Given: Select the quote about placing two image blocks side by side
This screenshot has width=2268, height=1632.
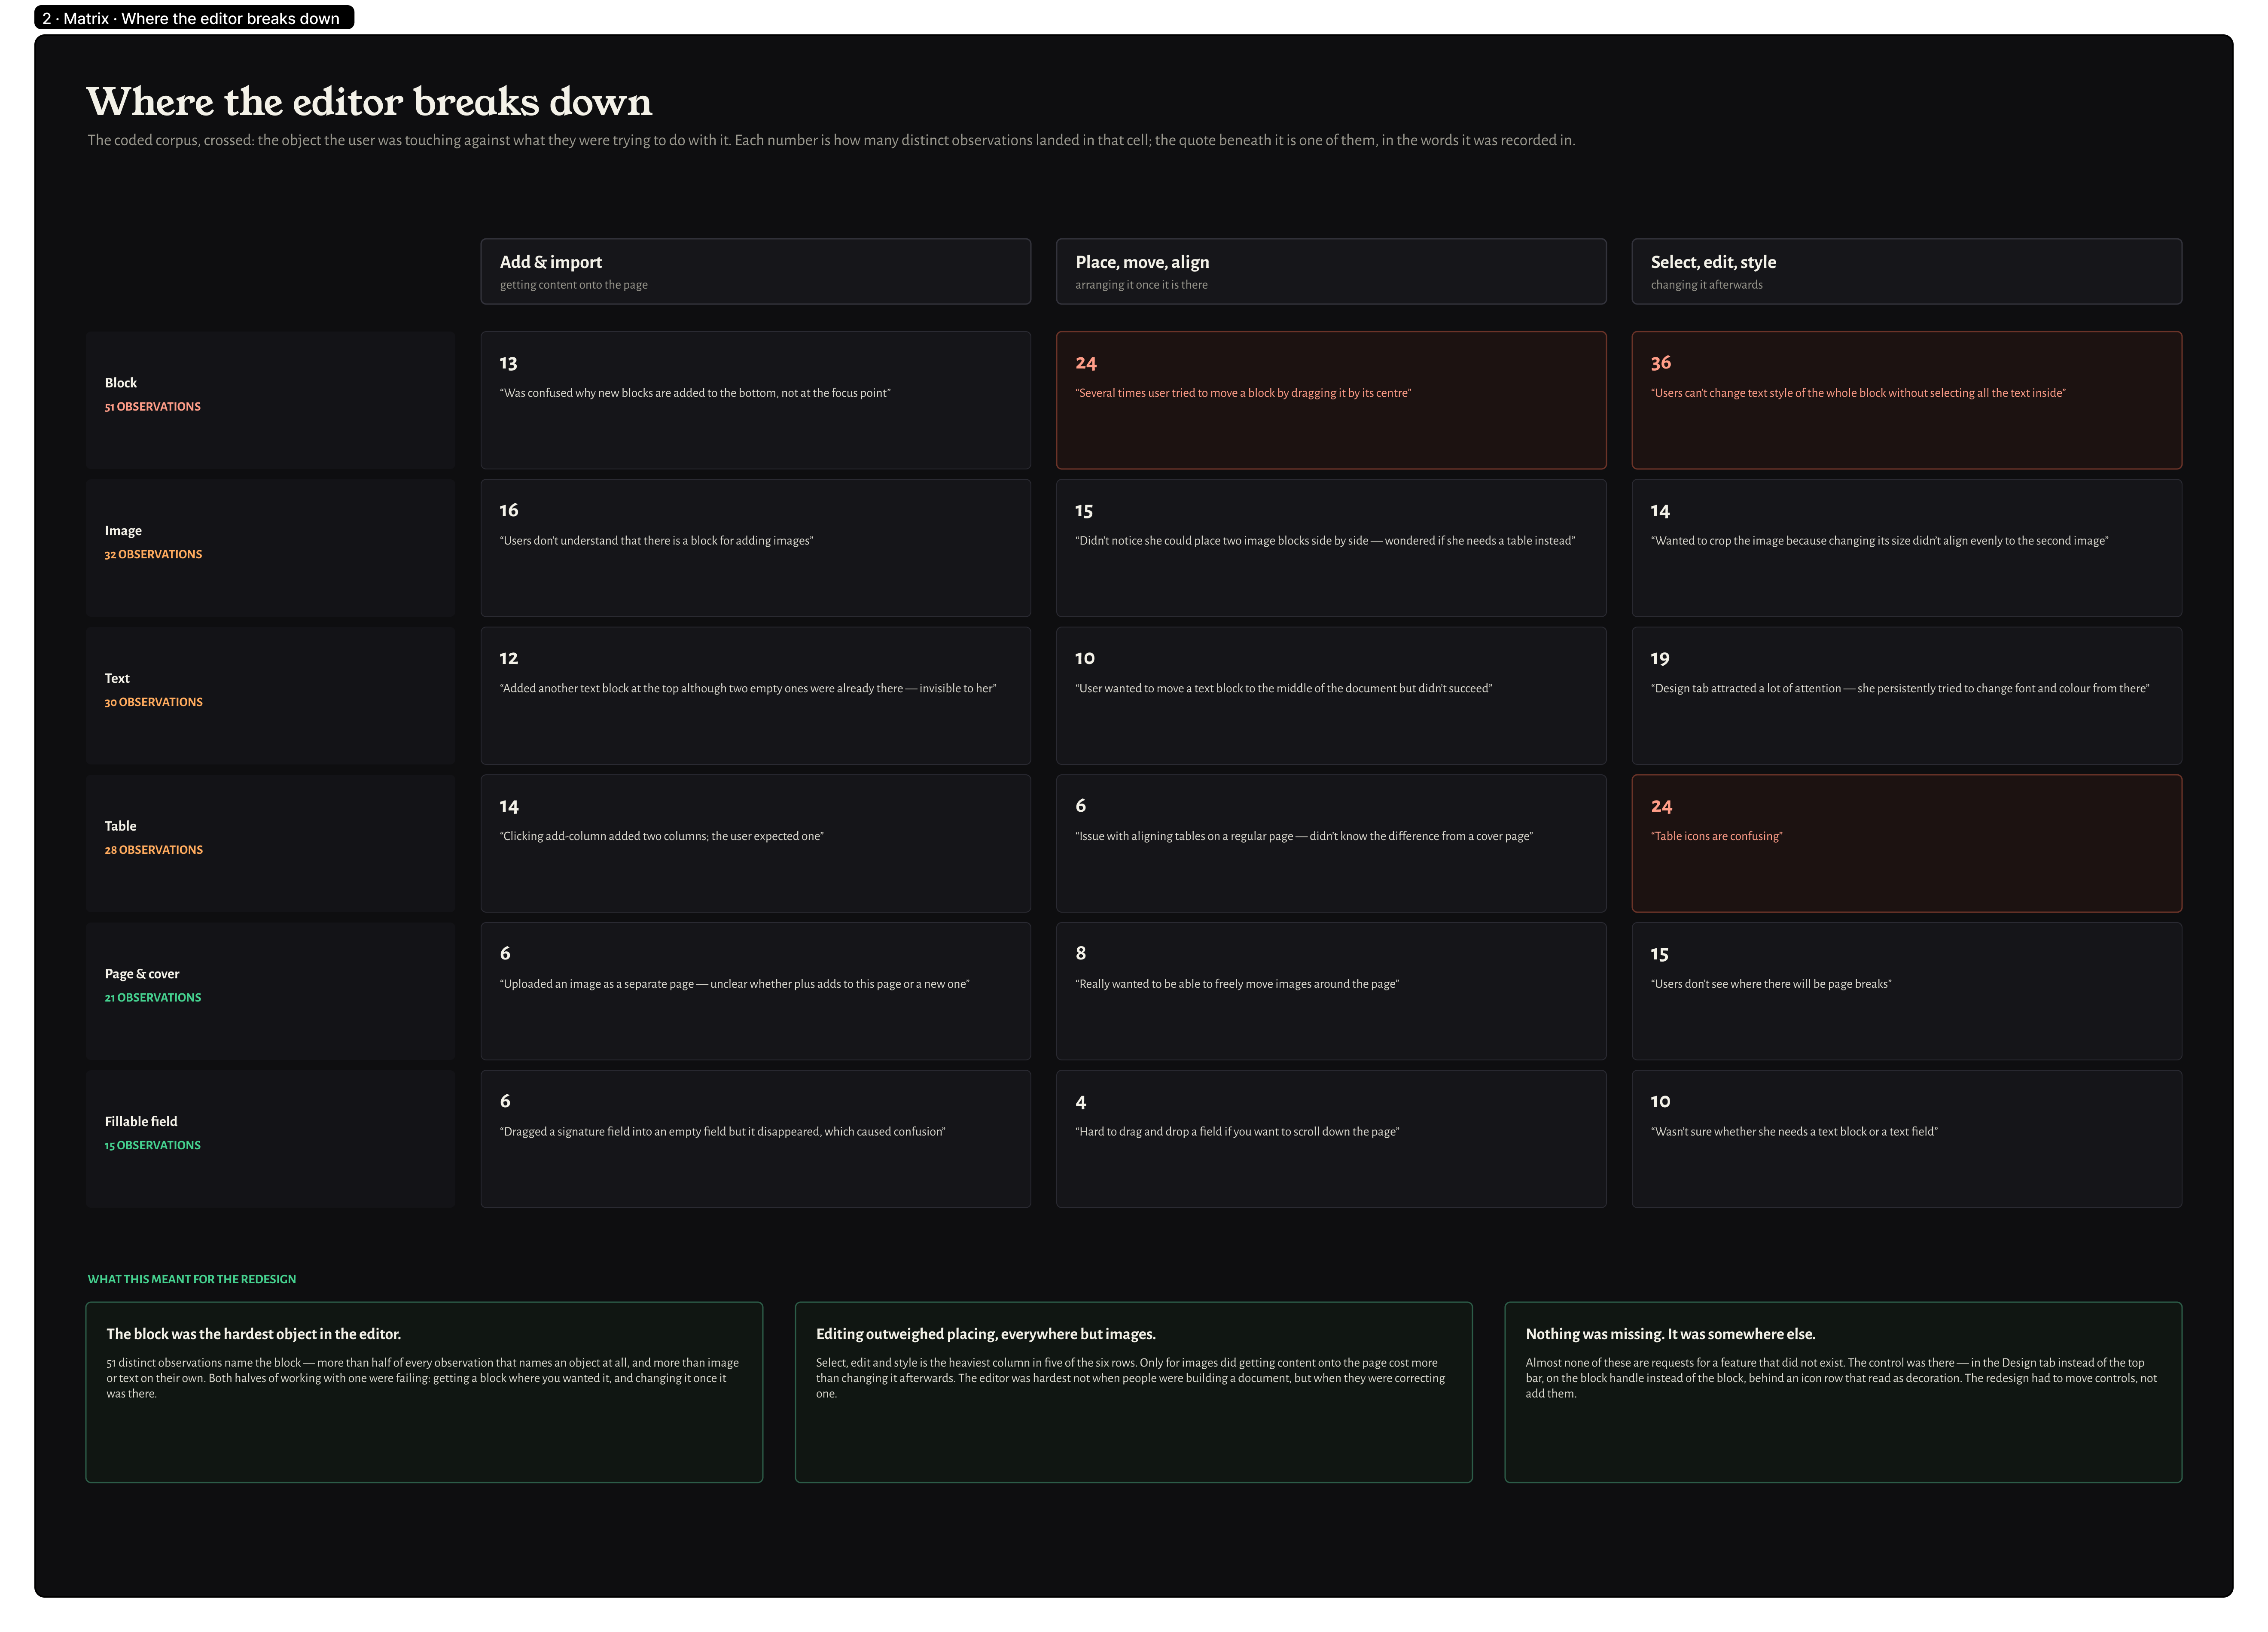Looking at the screenshot, I should 1325,541.
